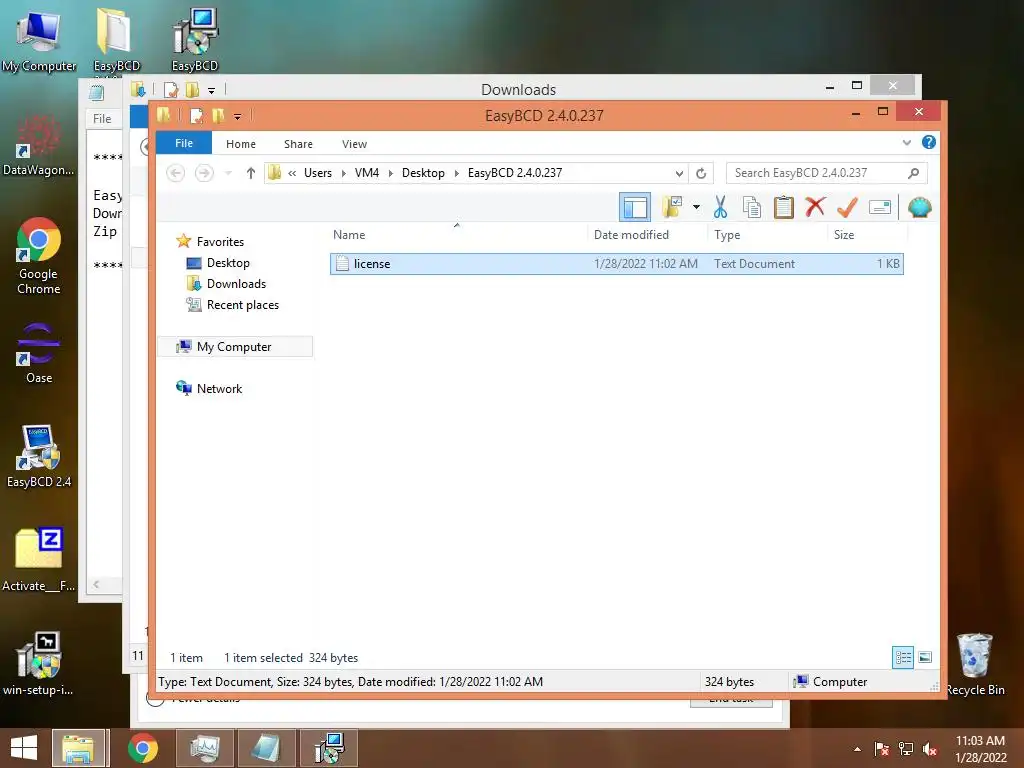Click the red X Delete icon

pyautogui.click(x=814, y=207)
